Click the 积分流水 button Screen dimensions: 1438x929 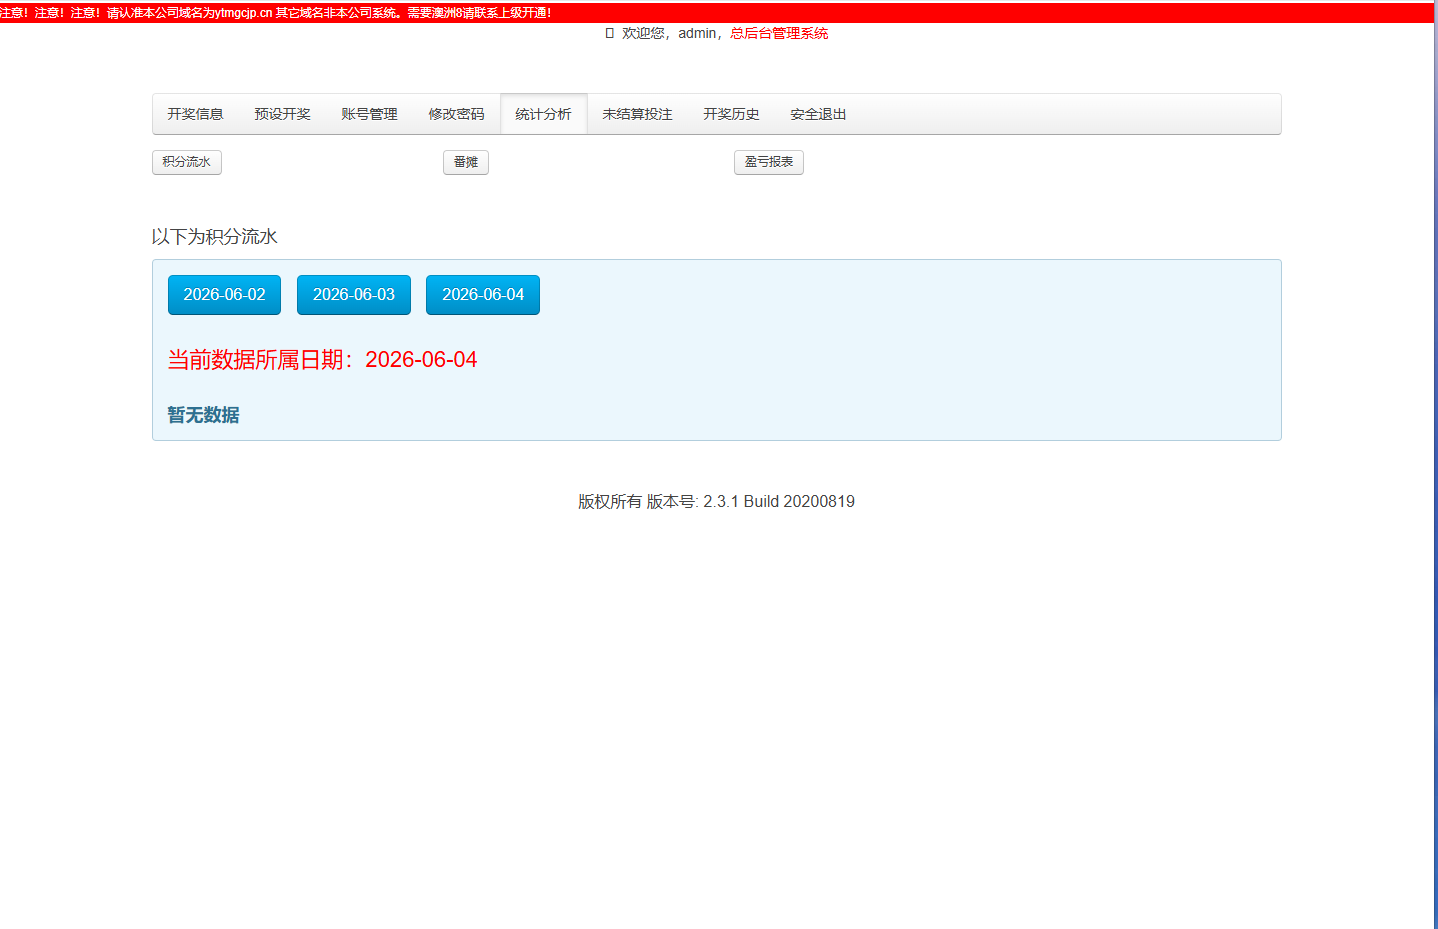pos(187,162)
